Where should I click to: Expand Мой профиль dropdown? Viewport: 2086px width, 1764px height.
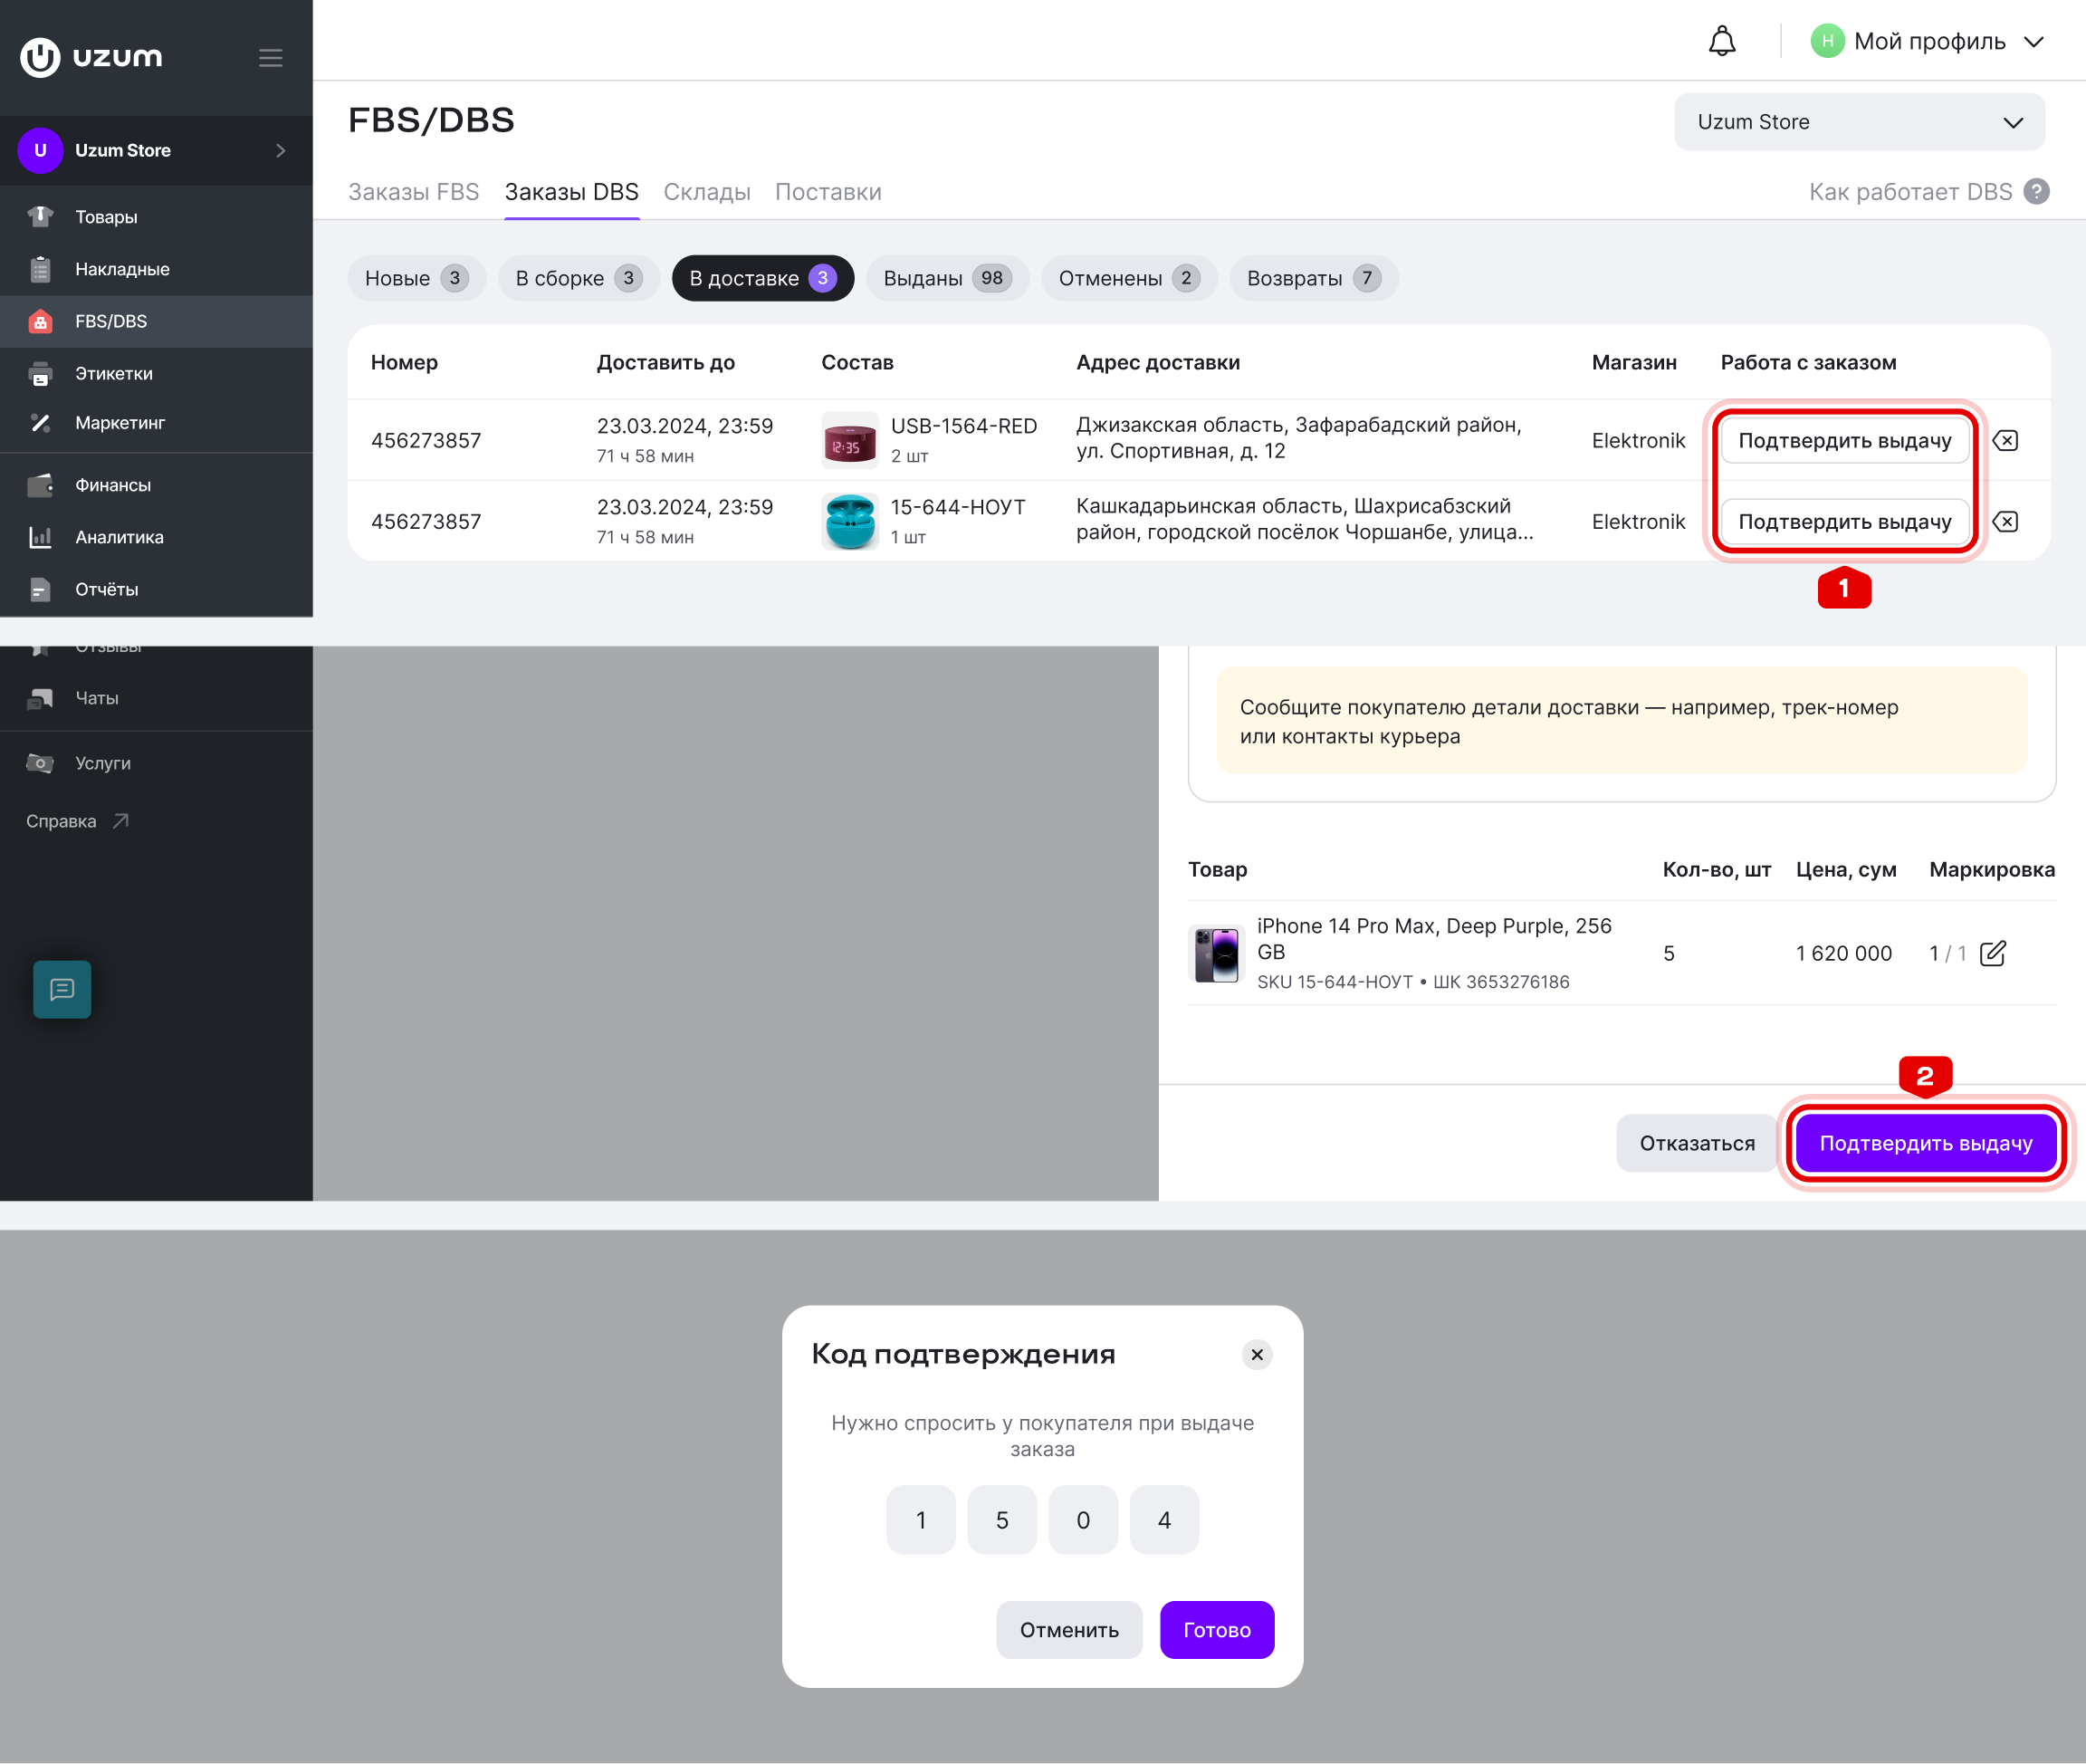pos(1928,41)
